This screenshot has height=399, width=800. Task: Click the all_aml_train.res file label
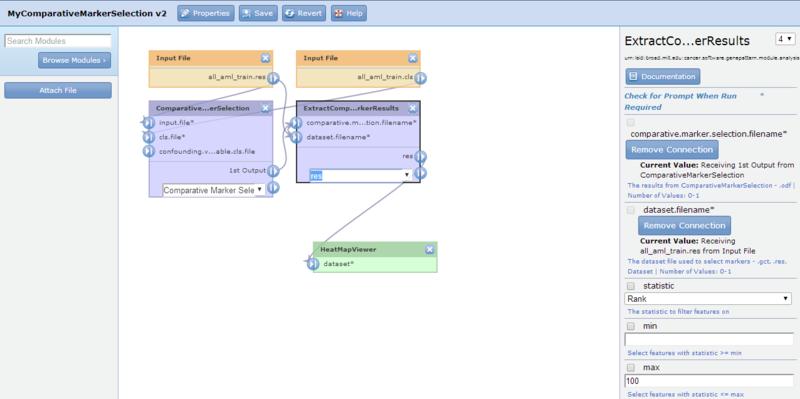(237, 78)
